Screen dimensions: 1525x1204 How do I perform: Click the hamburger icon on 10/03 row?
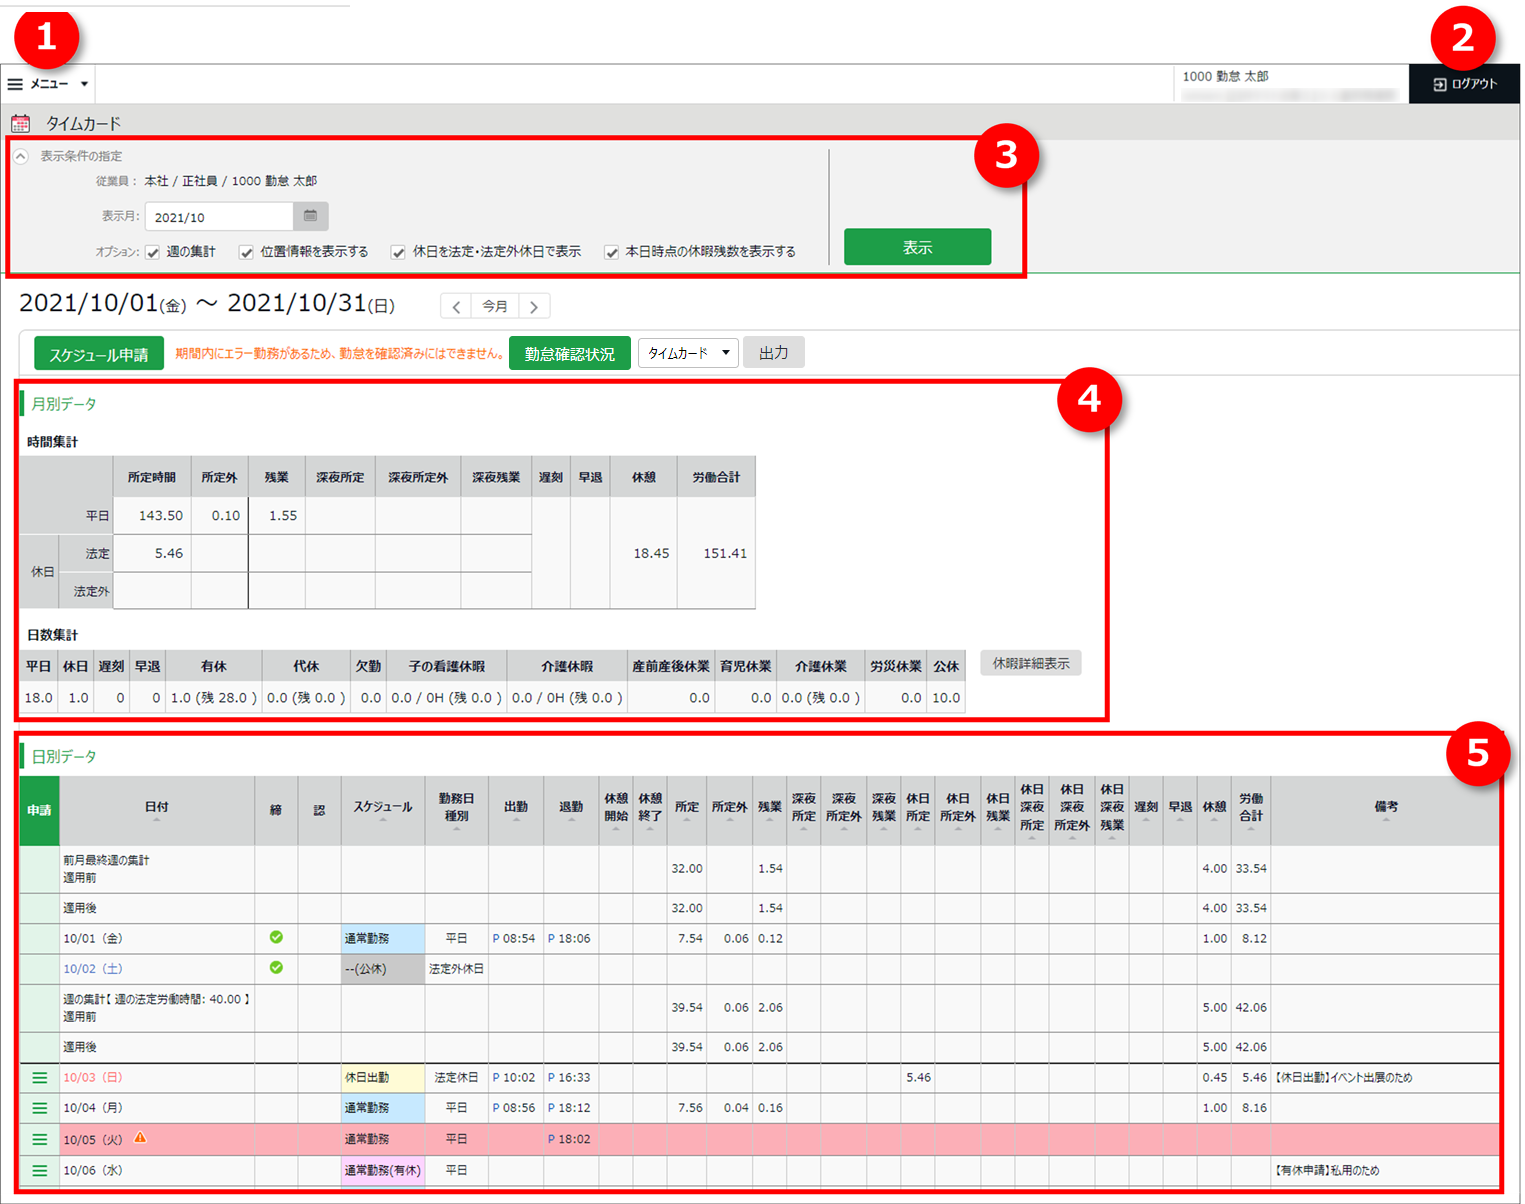pos(40,1078)
